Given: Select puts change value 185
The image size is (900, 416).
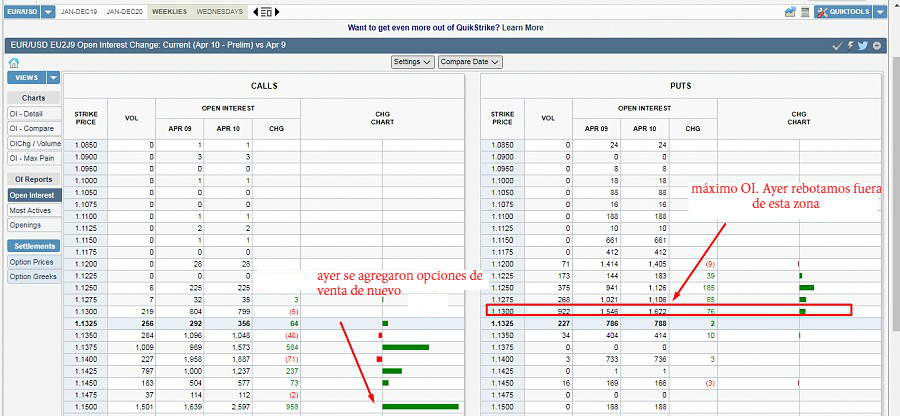Looking at the screenshot, I should click(695, 287).
